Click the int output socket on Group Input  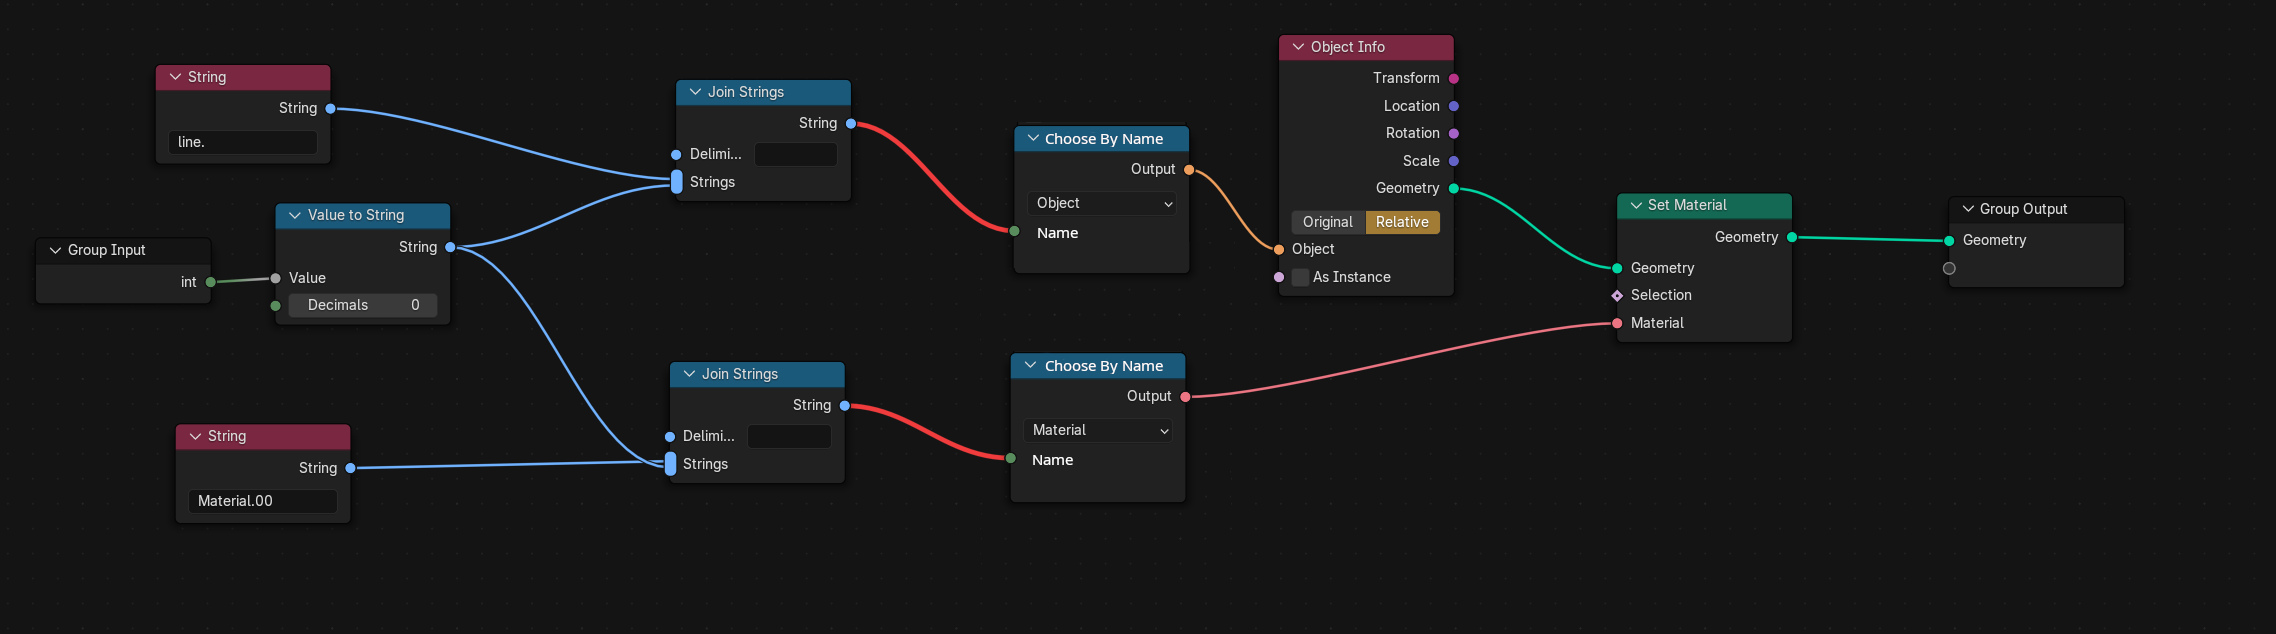[x=210, y=282]
